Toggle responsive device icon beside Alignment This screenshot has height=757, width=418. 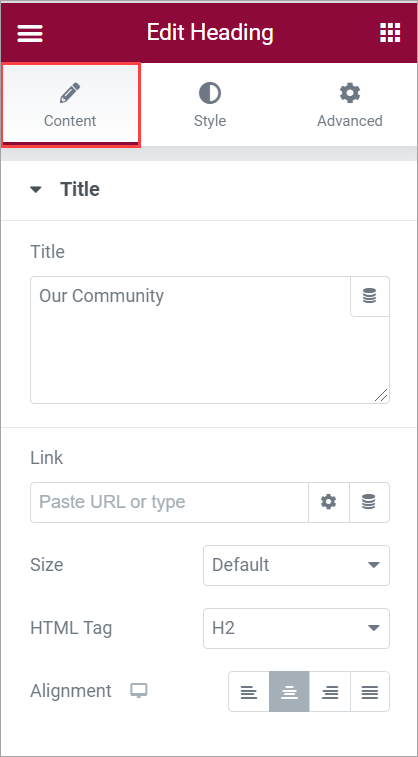point(139,691)
